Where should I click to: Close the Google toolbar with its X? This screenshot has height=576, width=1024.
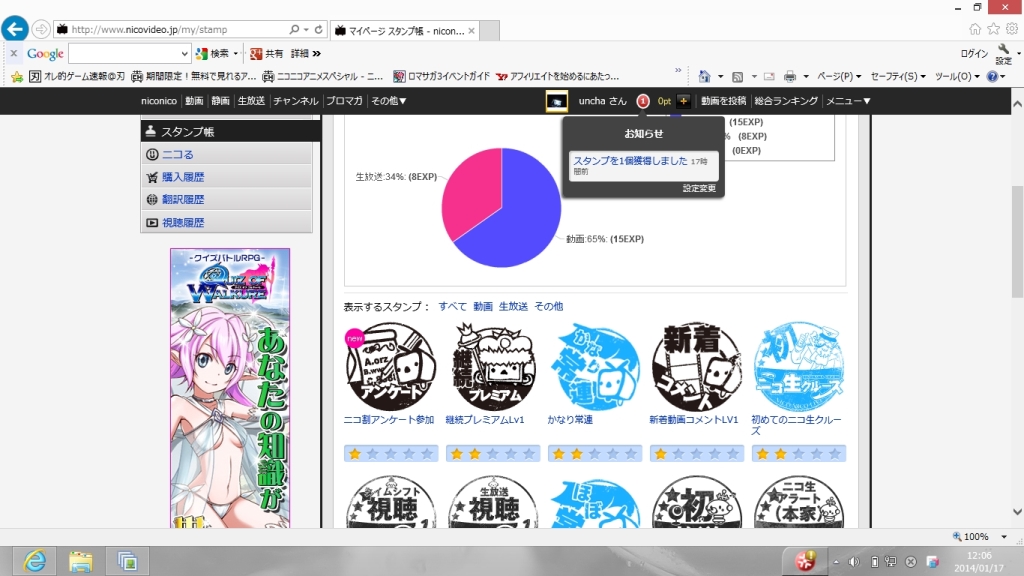[13, 54]
